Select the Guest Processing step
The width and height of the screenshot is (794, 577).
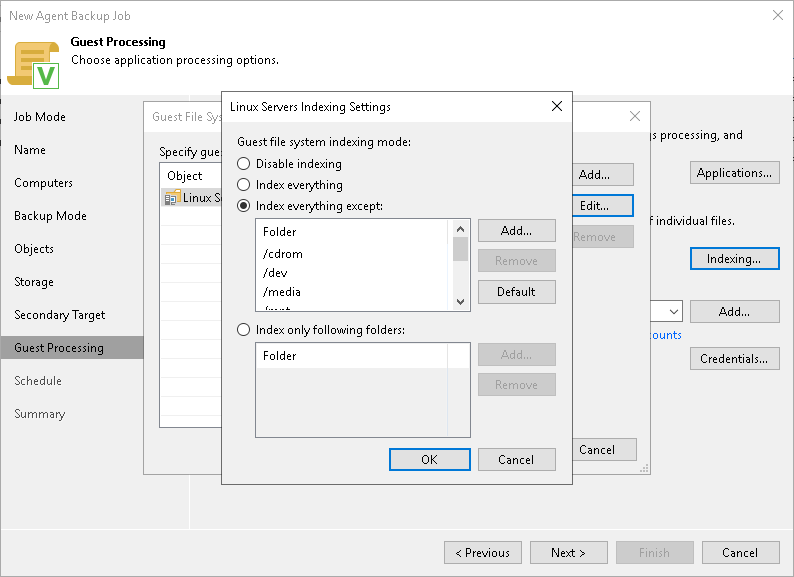(72, 348)
